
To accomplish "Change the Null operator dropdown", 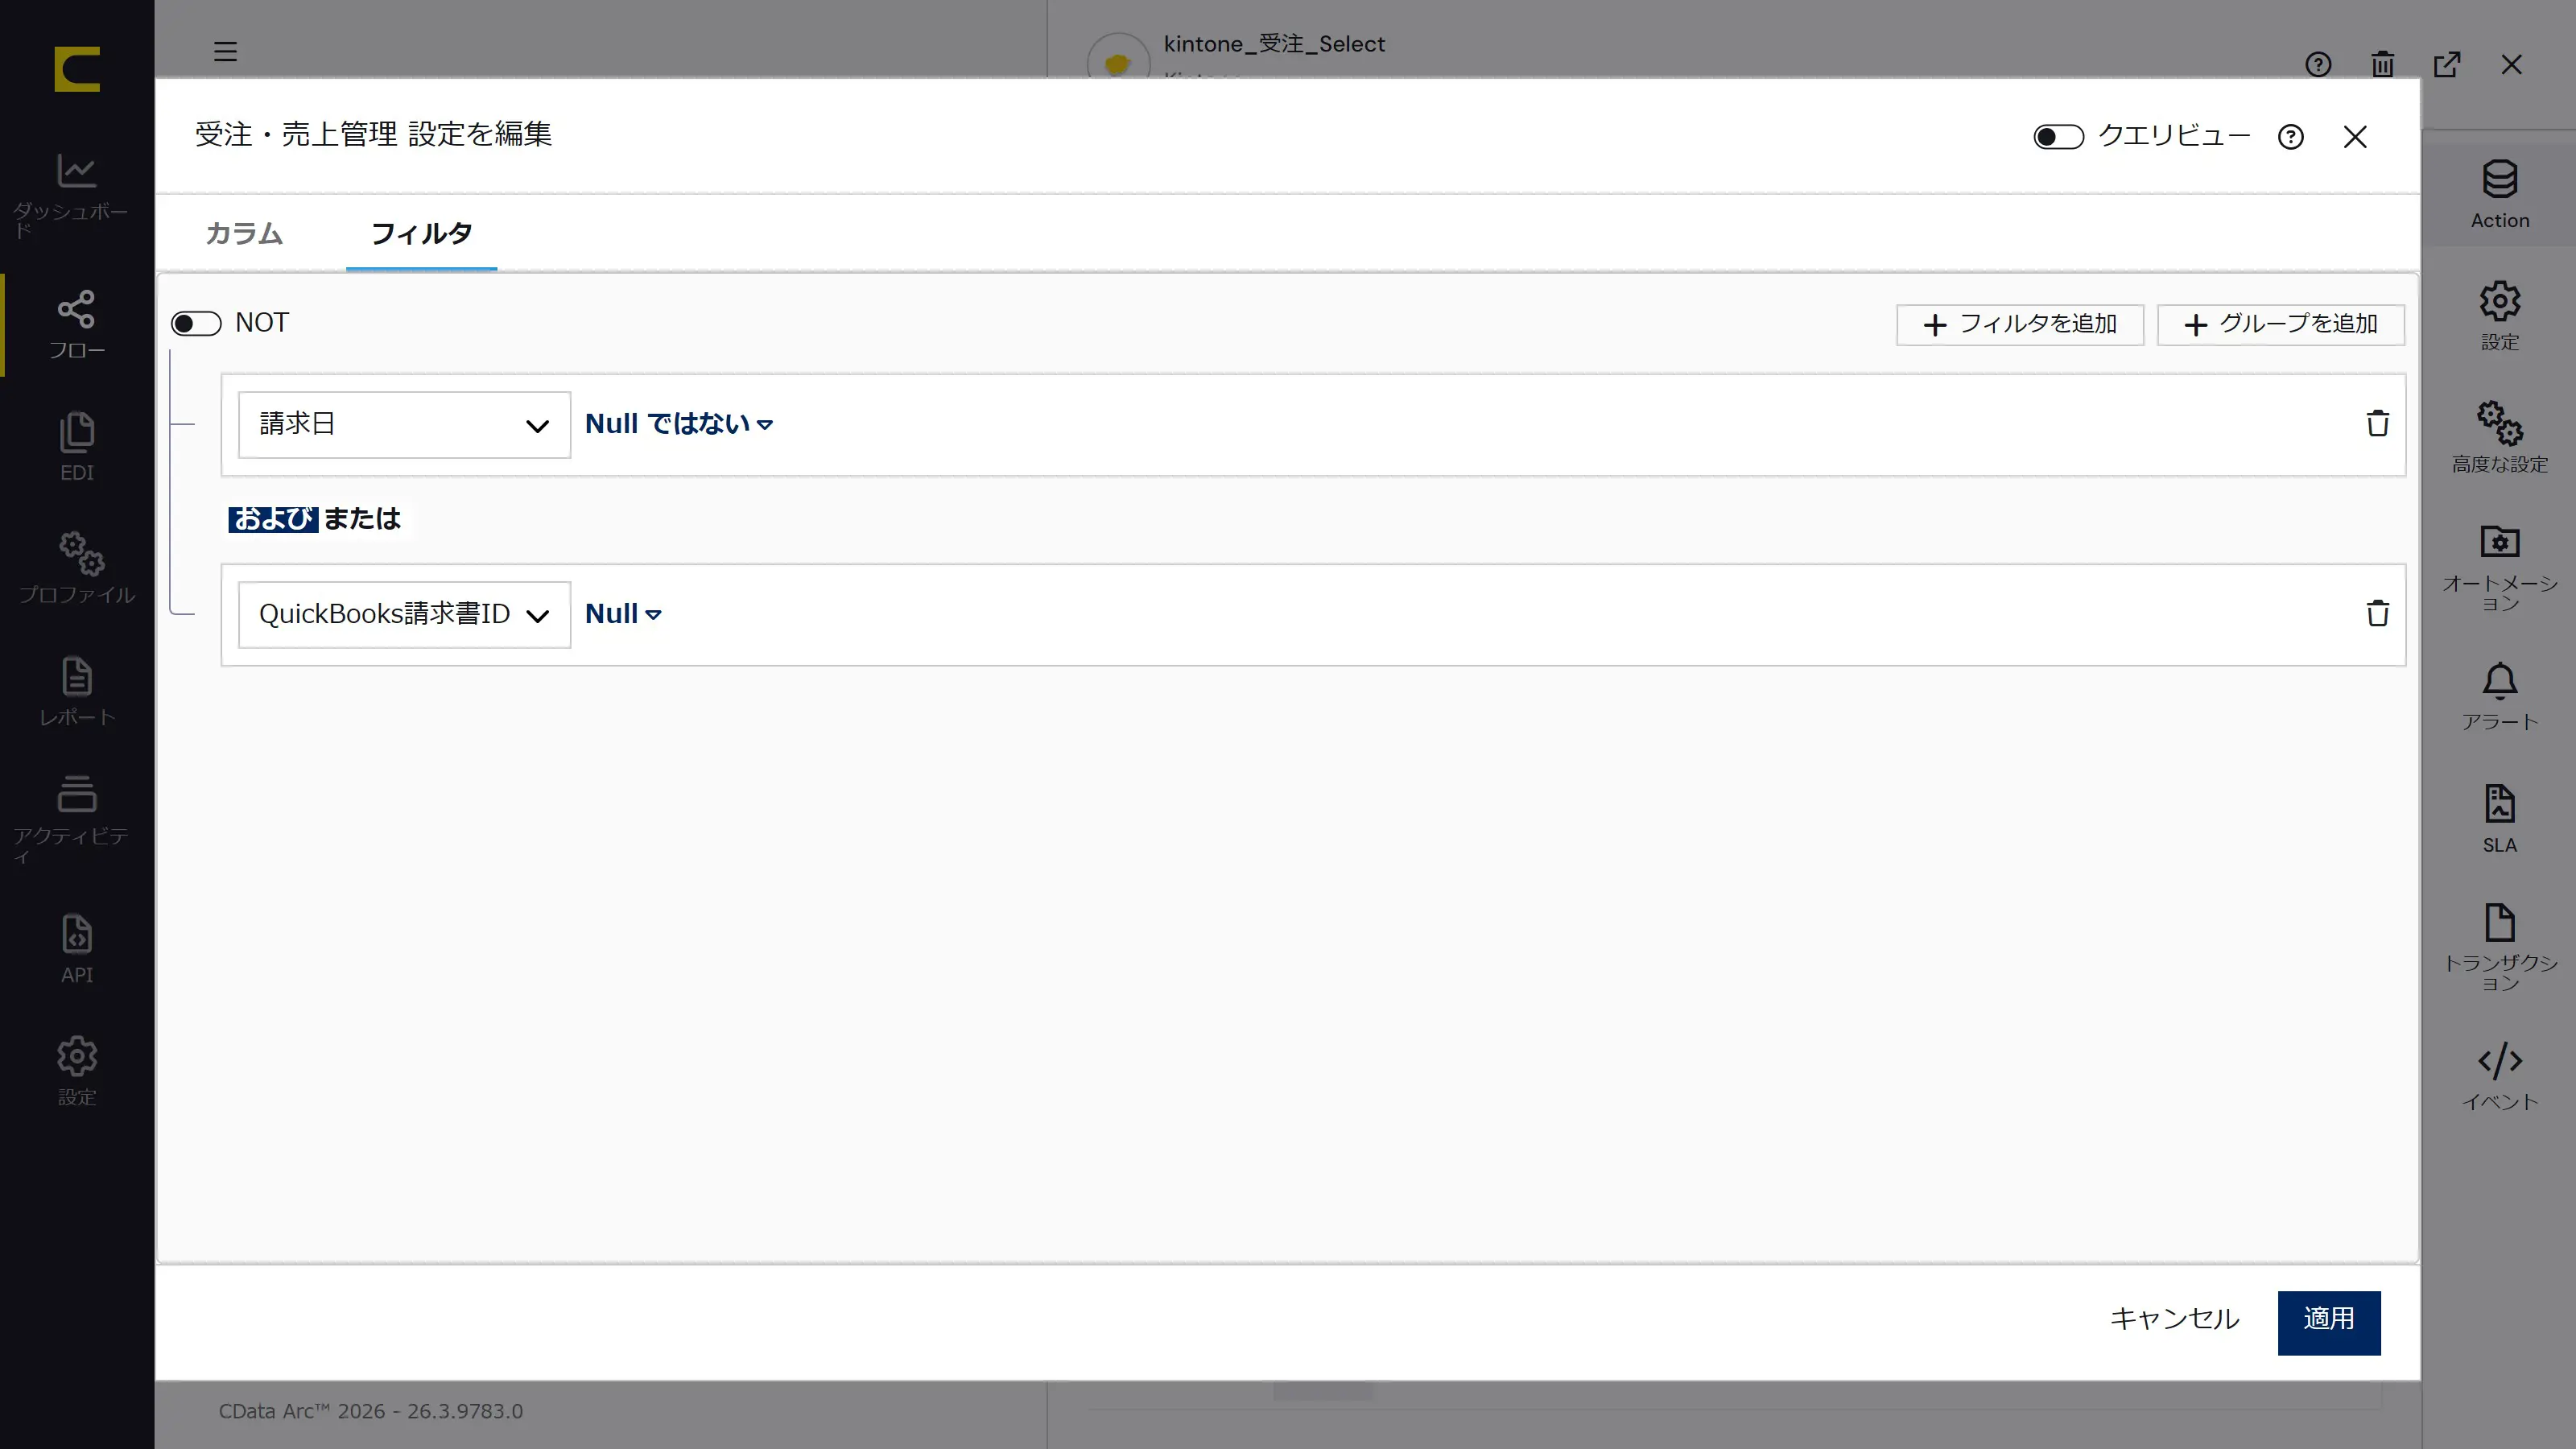I will (622, 614).
